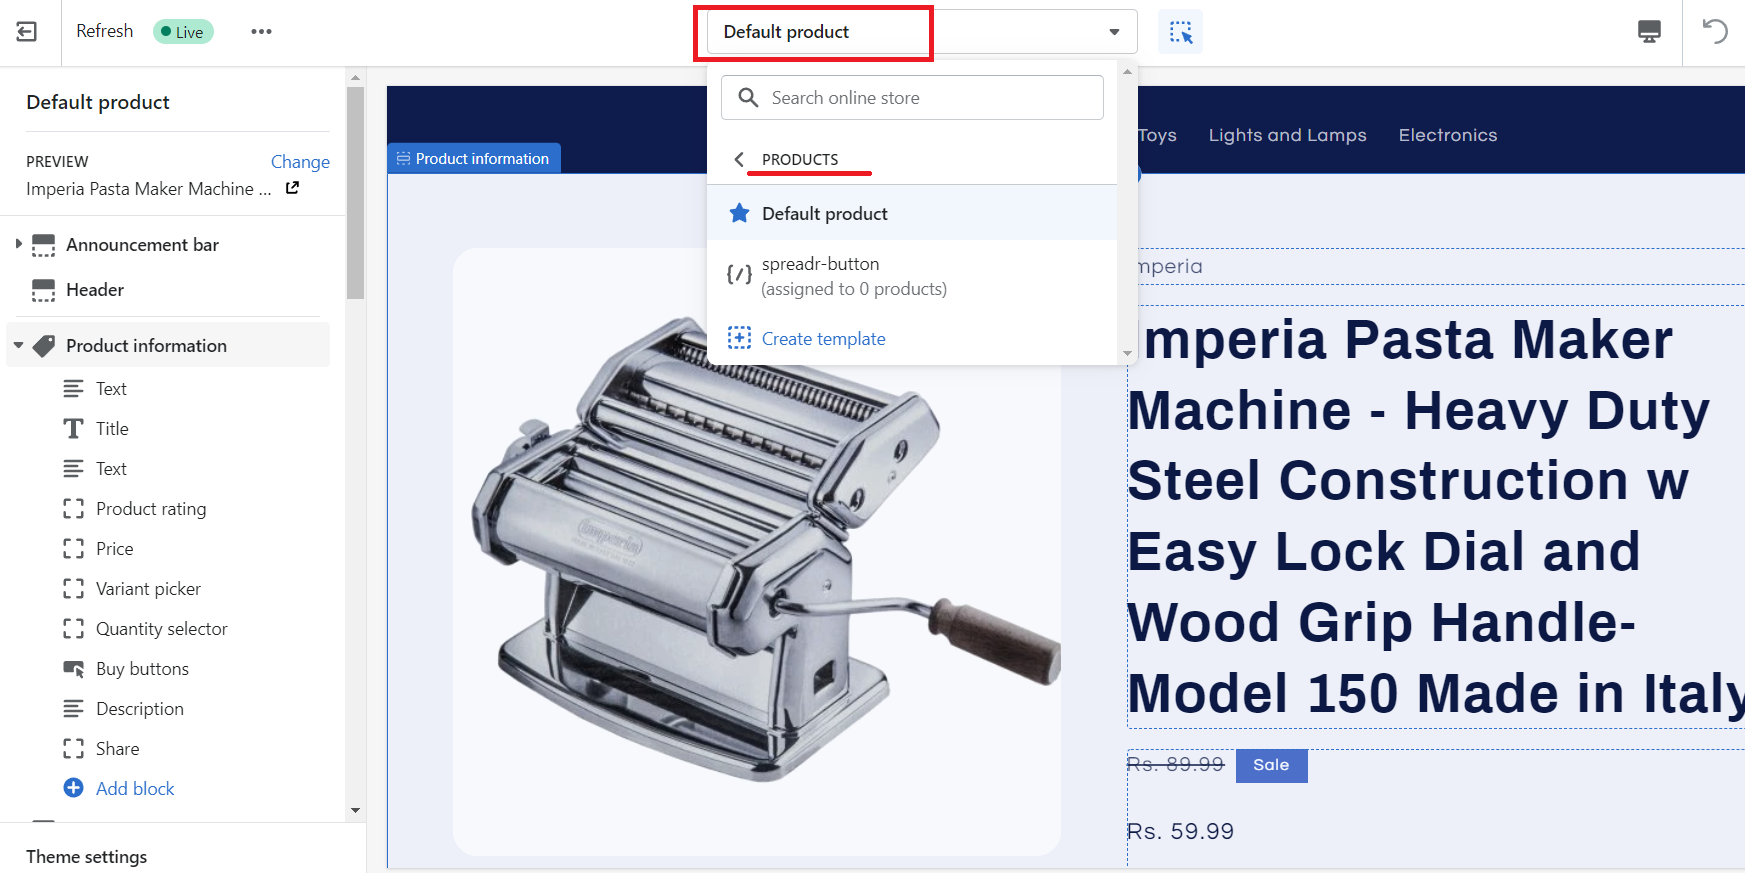Click the Rs. 59.99 price text
The height and width of the screenshot is (873, 1745).
click(1180, 831)
